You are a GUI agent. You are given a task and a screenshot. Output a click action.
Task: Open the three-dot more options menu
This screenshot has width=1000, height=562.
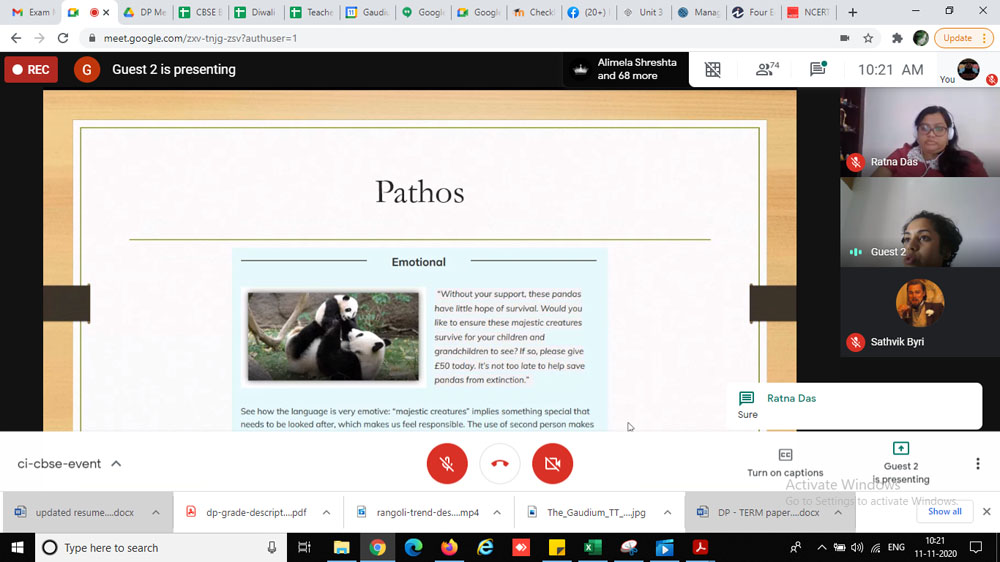click(x=978, y=464)
